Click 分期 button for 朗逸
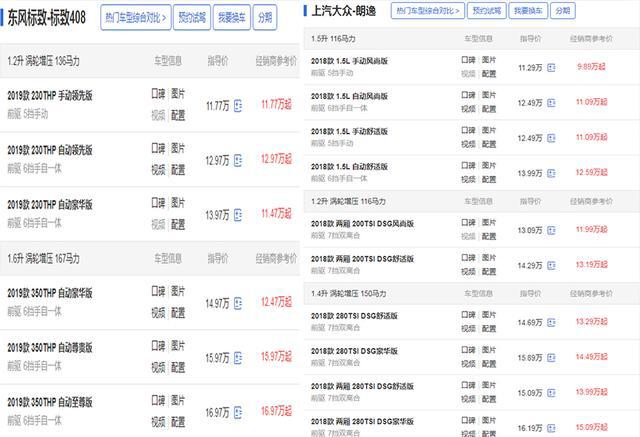This screenshot has height=437, width=640. (x=563, y=11)
